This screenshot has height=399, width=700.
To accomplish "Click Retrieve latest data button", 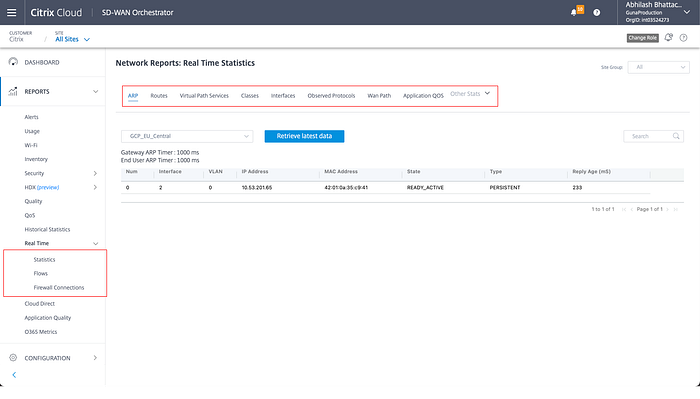I will (x=304, y=136).
